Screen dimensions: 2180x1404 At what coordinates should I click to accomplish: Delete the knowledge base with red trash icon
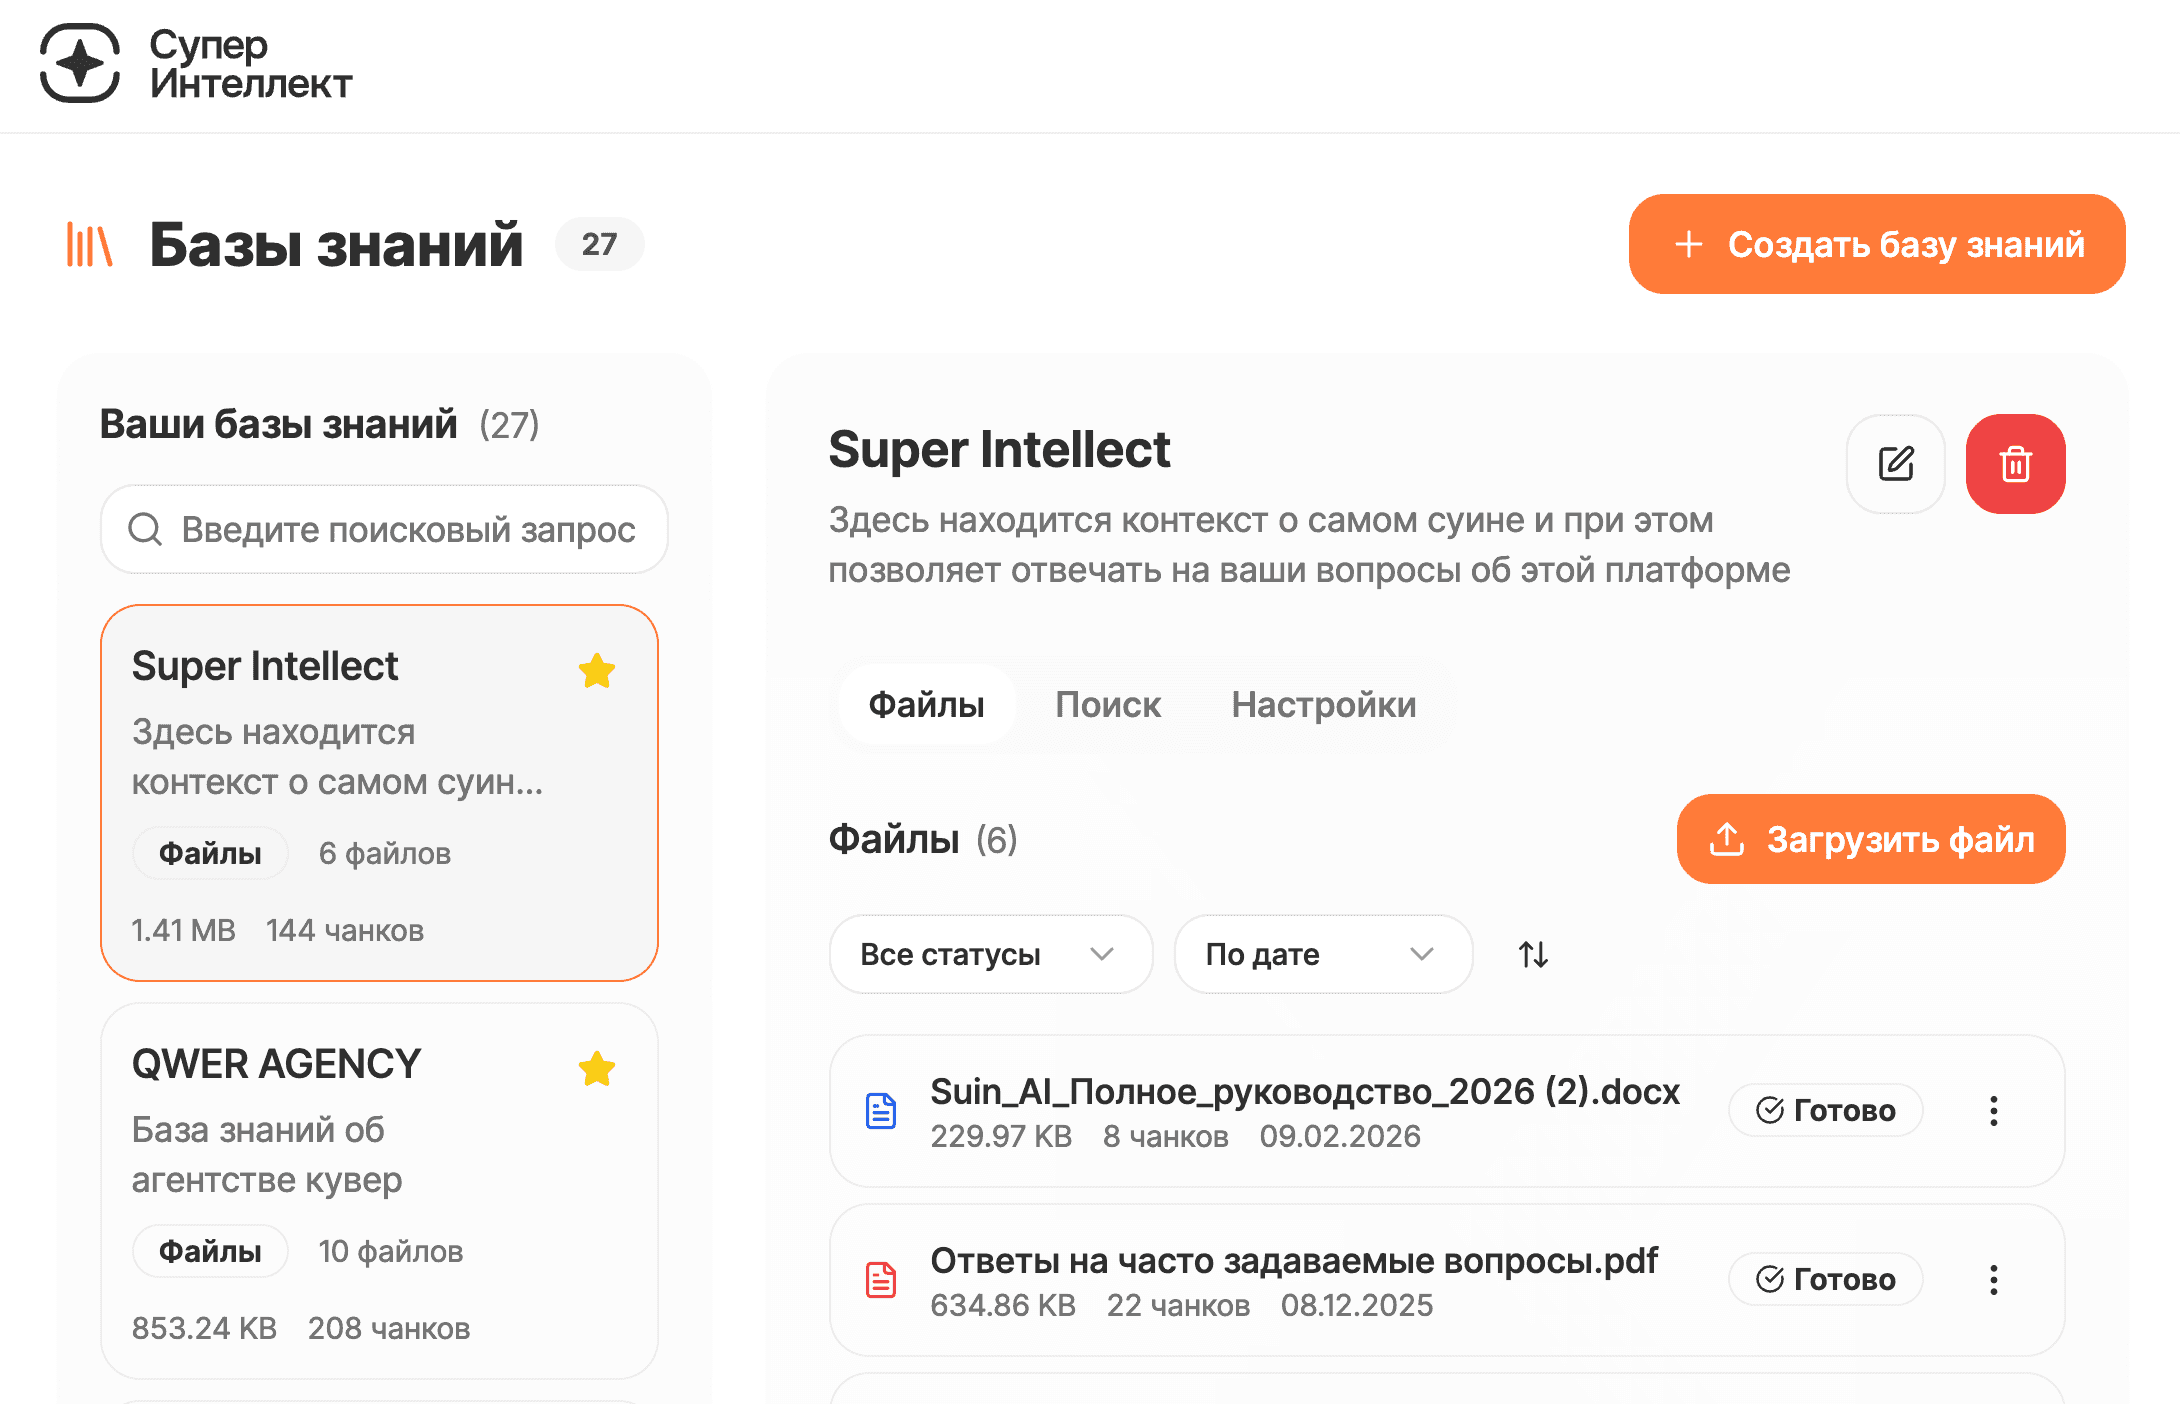click(x=2015, y=464)
